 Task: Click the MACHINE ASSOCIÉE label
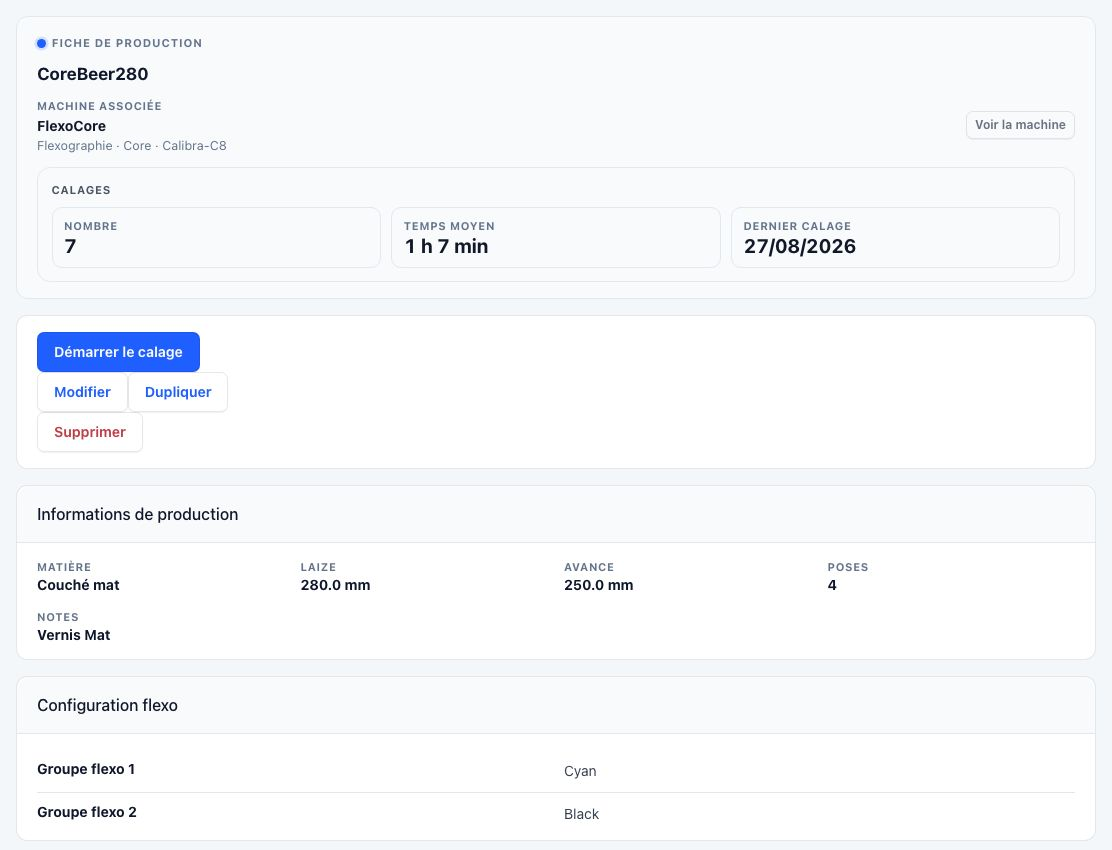(x=99, y=106)
